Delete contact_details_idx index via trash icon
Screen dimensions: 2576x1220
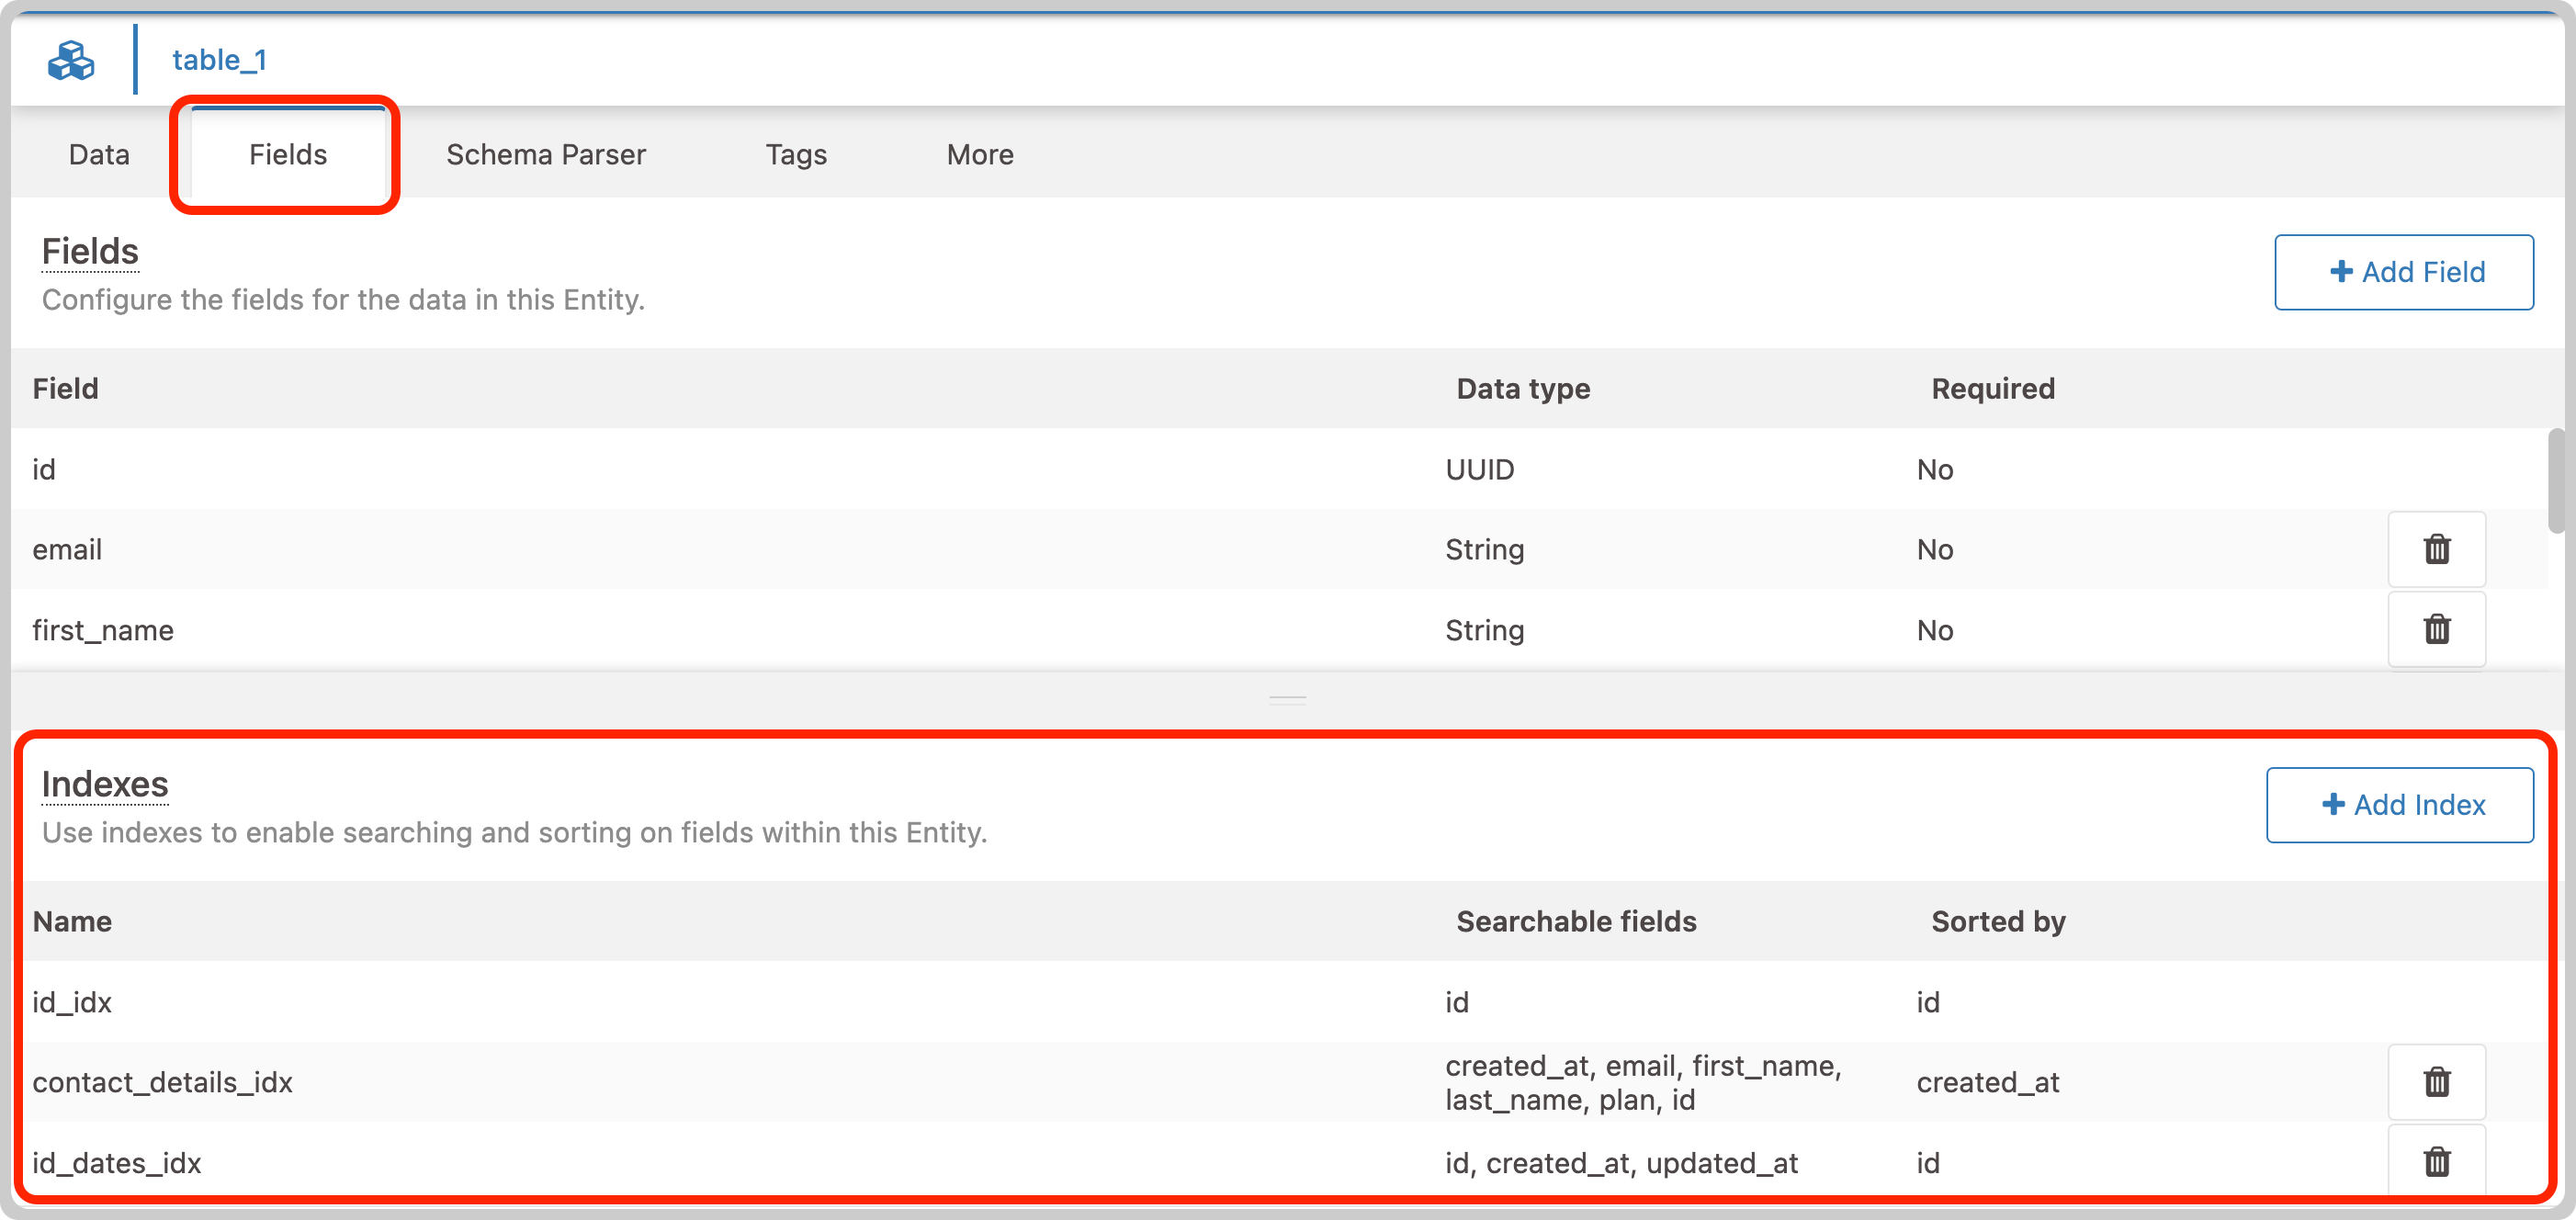tap(2436, 1082)
